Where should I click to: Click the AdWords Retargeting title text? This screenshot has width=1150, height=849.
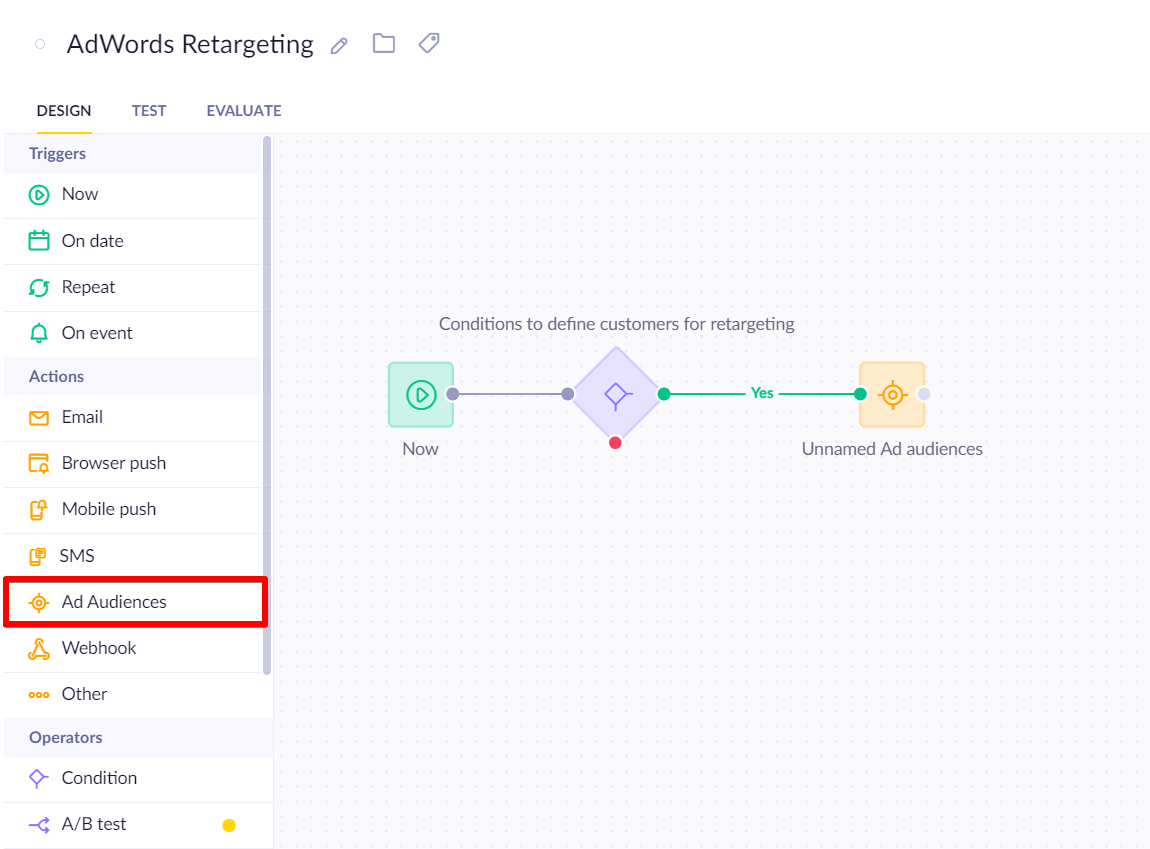190,44
